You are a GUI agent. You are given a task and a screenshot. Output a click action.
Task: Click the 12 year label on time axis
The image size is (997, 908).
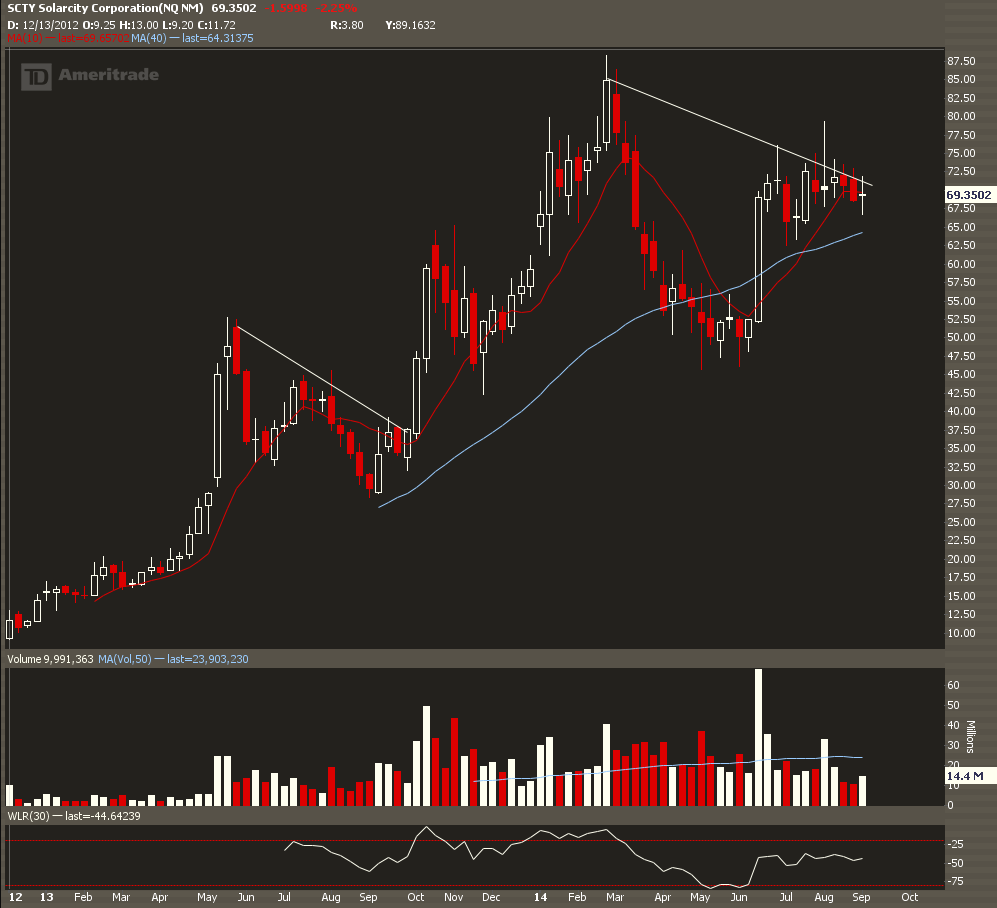pyautogui.click(x=15, y=897)
